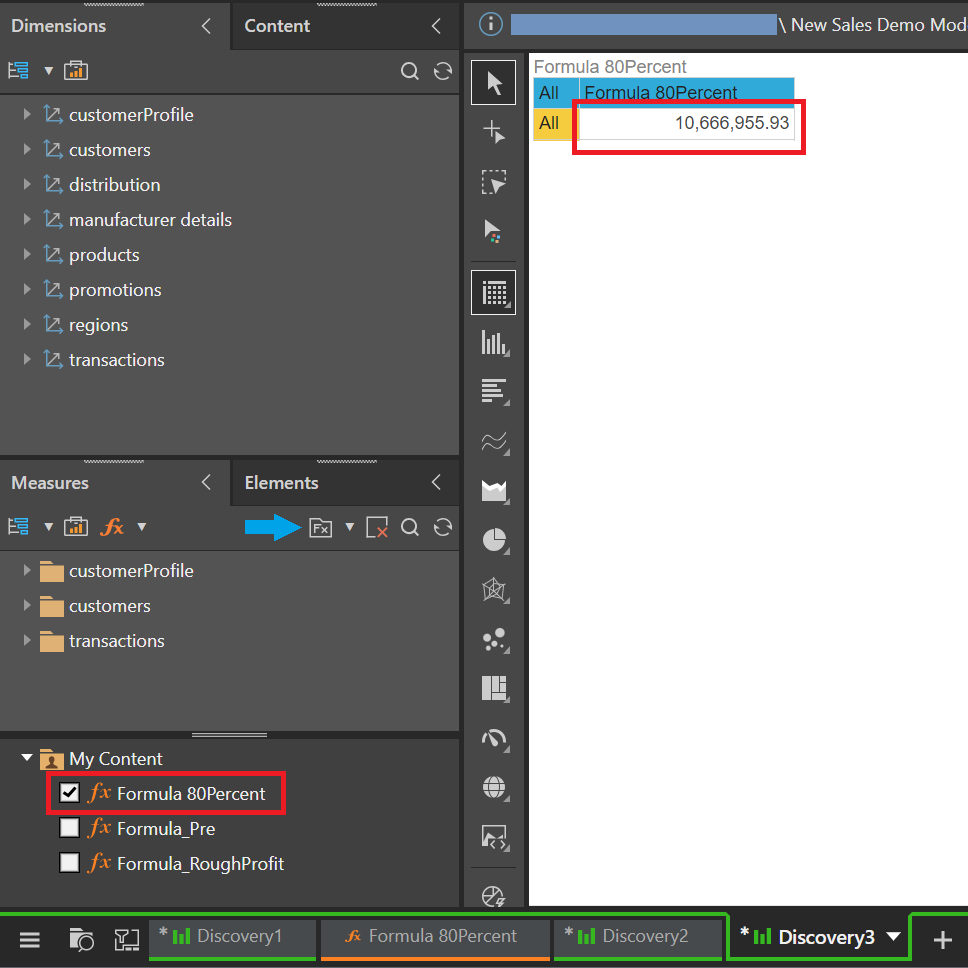Image resolution: width=968 pixels, height=968 pixels.
Task: Collapse the Measures panel chevron
Action: pos(206,483)
